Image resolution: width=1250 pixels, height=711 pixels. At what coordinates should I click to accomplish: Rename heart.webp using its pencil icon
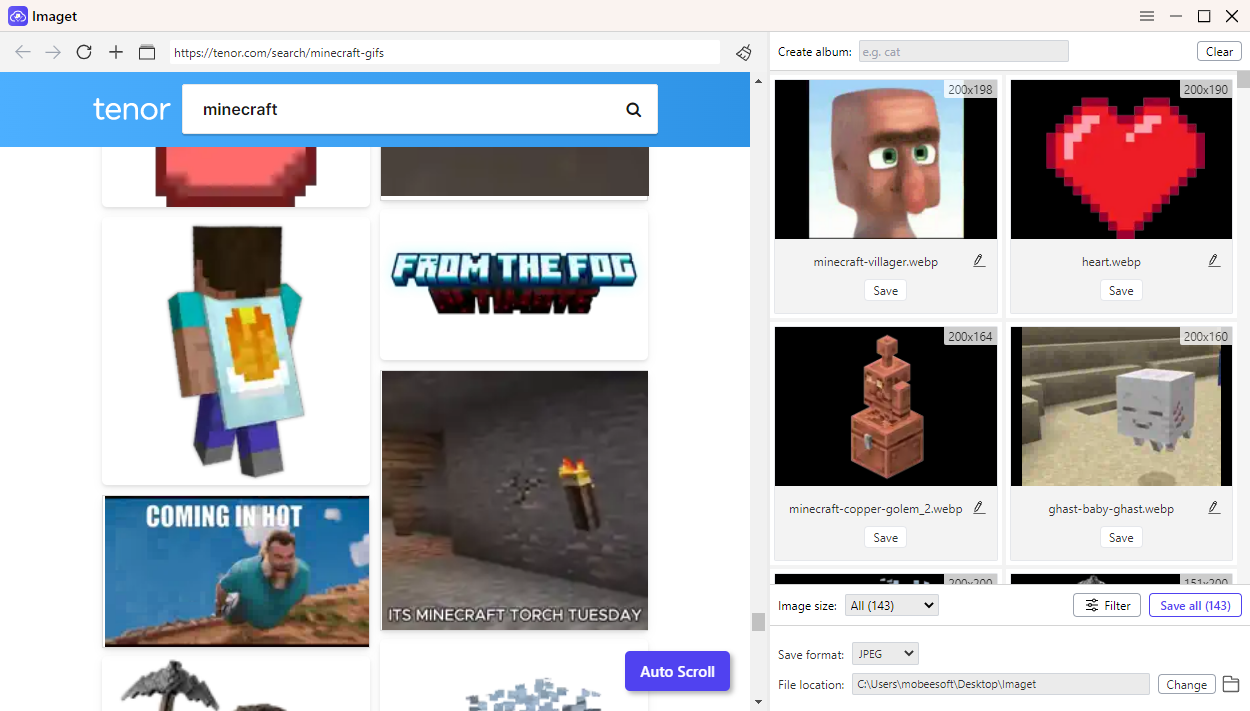[1213, 259]
